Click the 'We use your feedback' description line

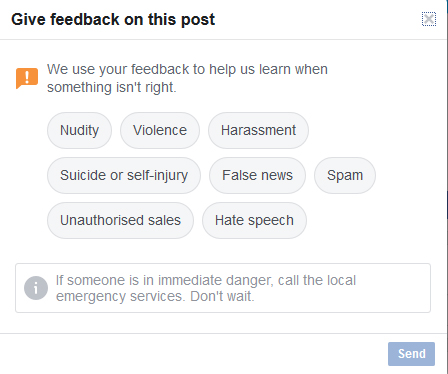tap(187, 69)
